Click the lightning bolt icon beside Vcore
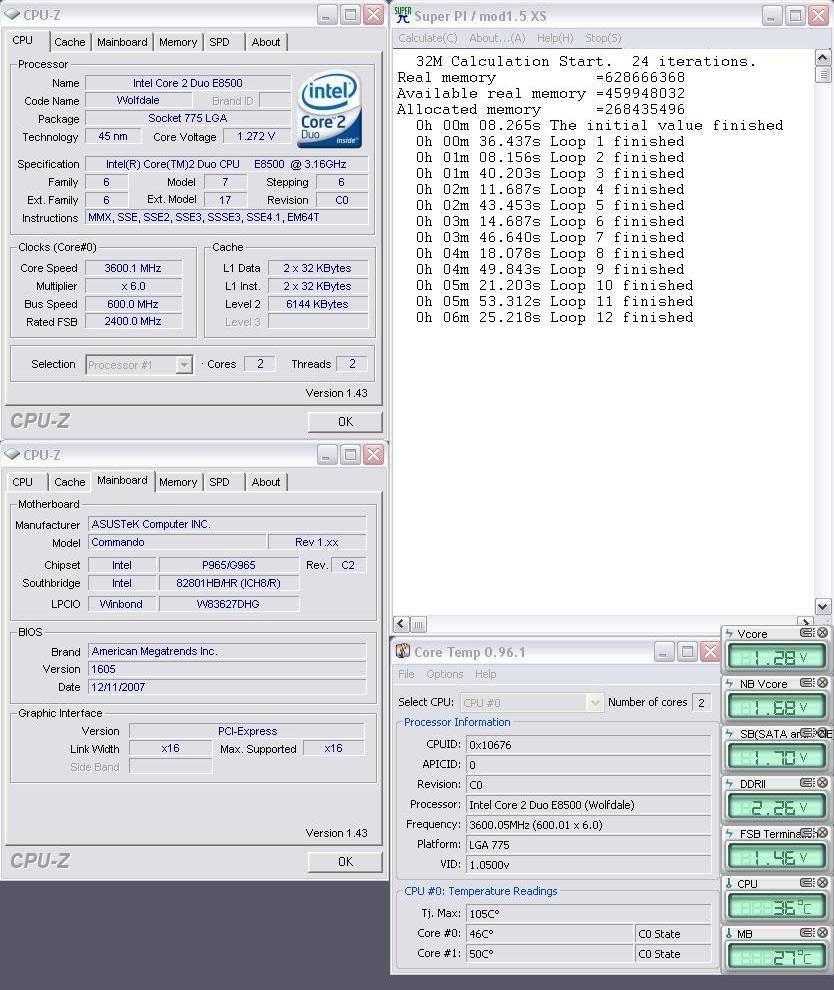Viewport: 834px width, 990px height. pyautogui.click(x=729, y=633)
